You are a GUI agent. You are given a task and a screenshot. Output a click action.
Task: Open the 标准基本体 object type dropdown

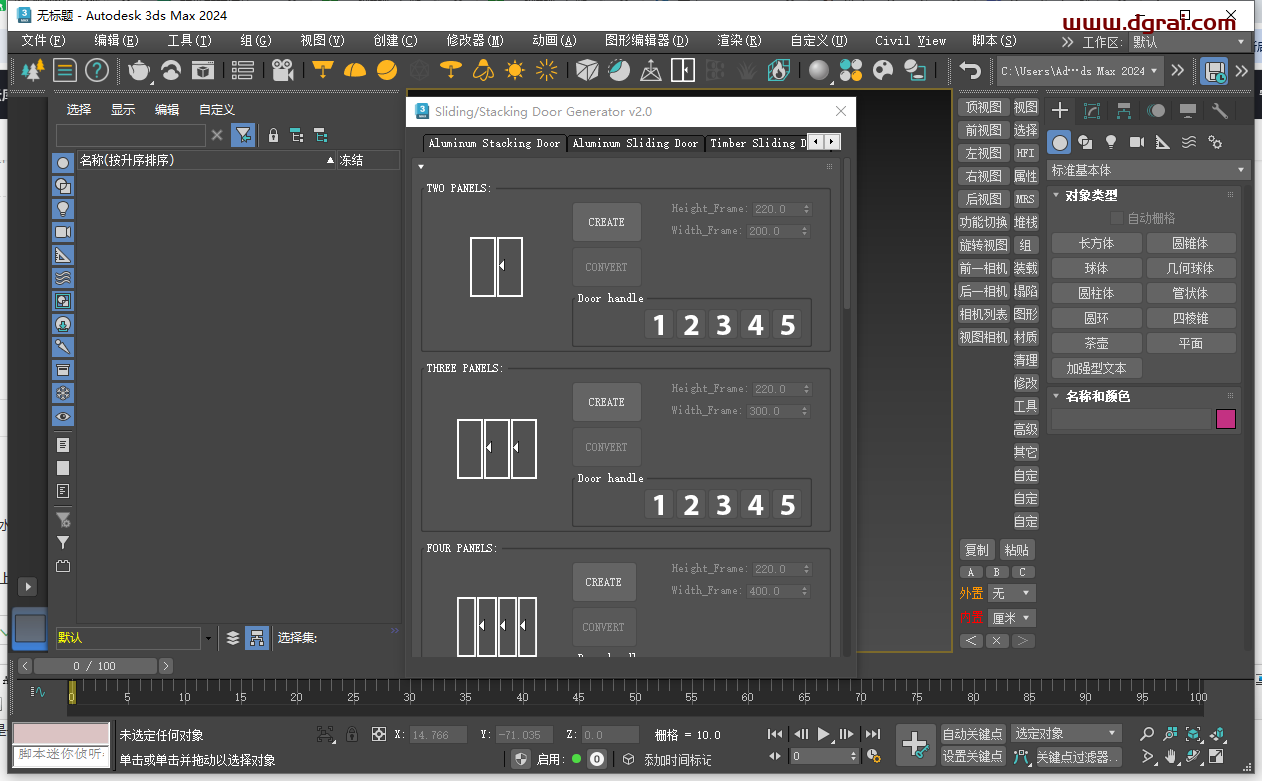[1148, 170]
